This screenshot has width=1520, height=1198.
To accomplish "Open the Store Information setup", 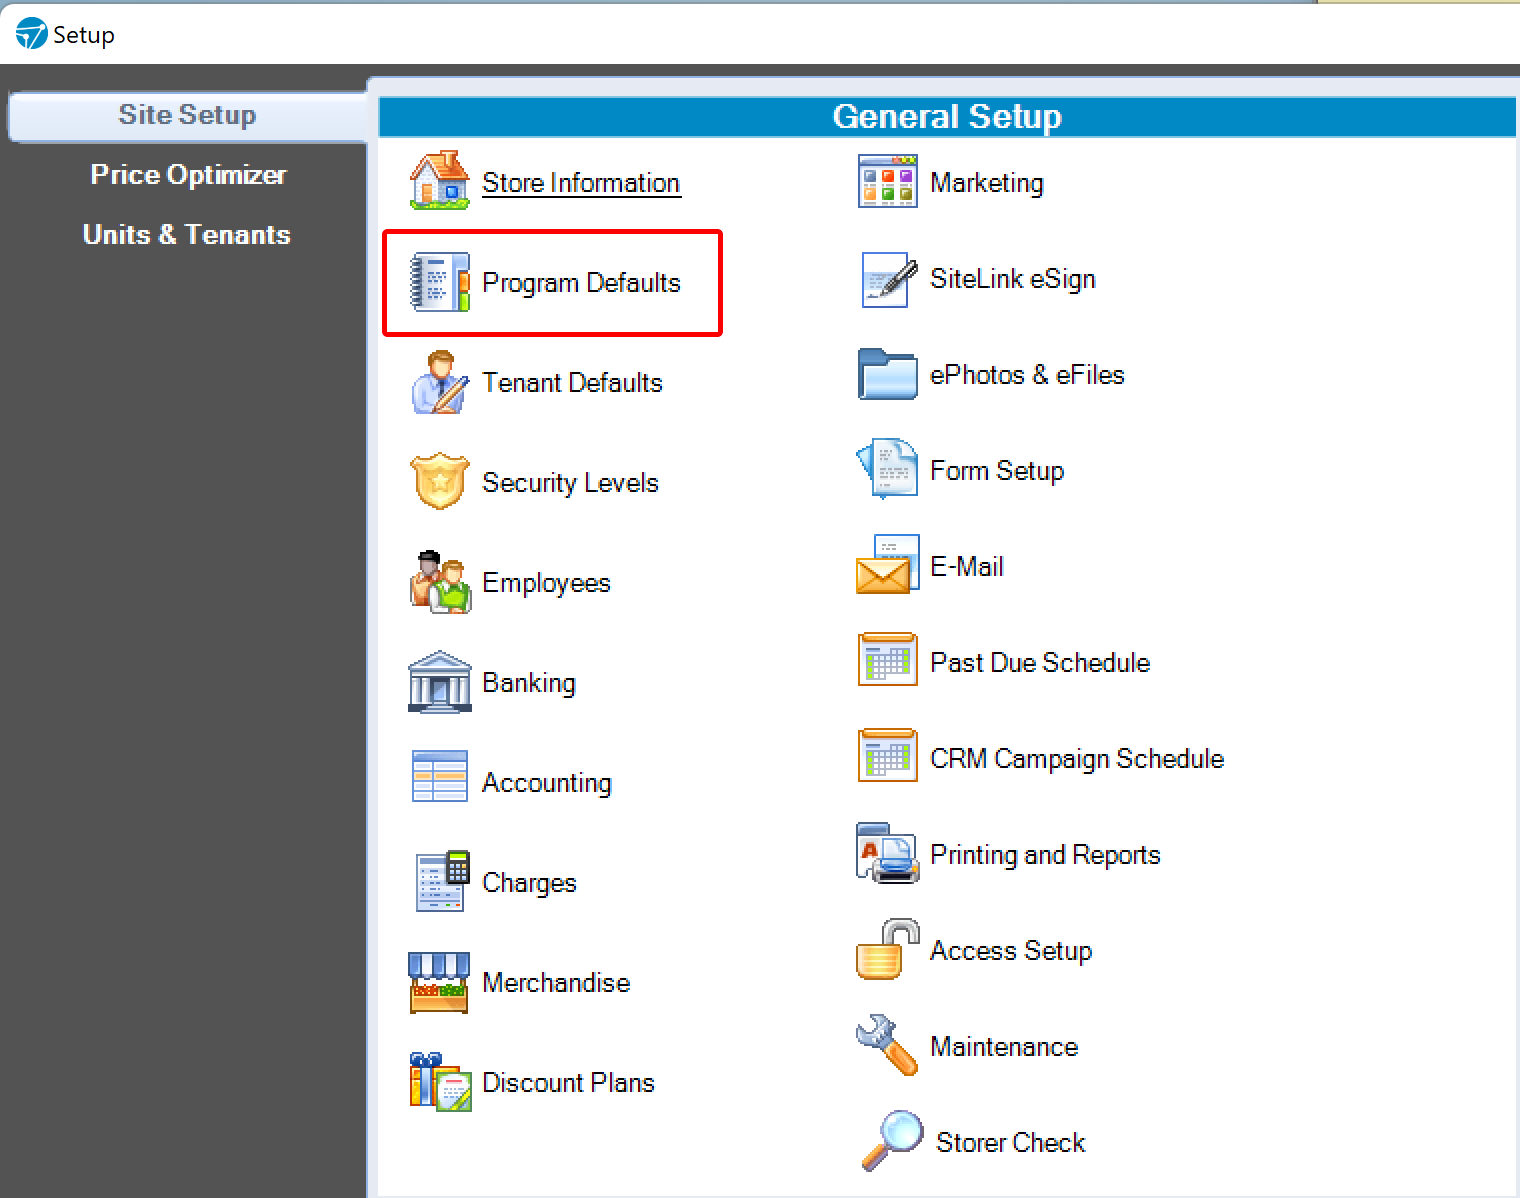I will pos(580,183).
